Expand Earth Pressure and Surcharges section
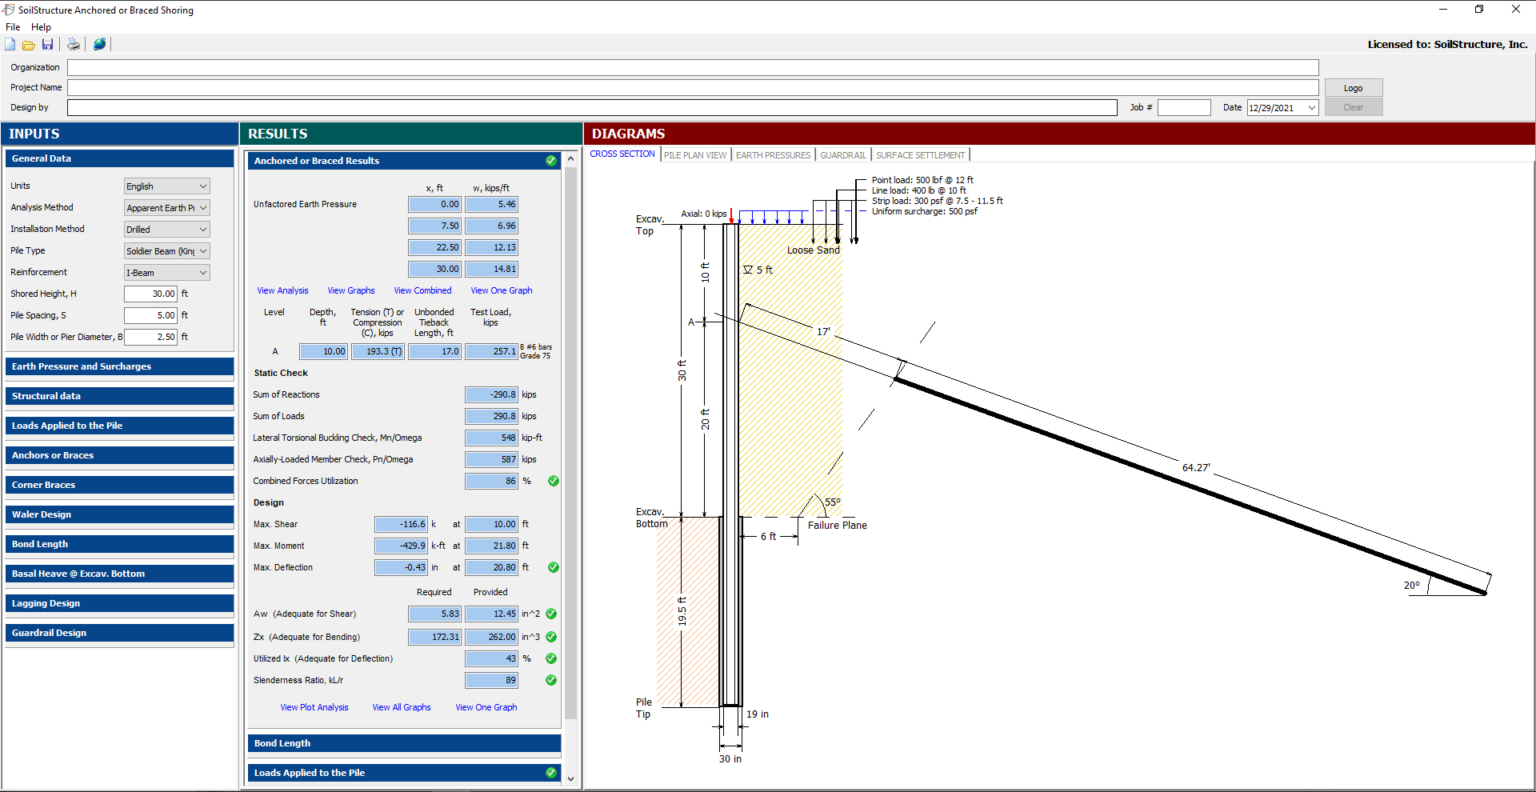1536x792 pixels. (x=119, y=367)
